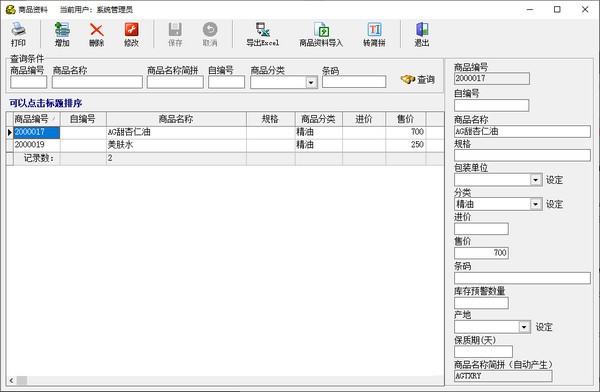Click 设定 next to 分类
600x392 pixels.
click(x=554, y=204)
